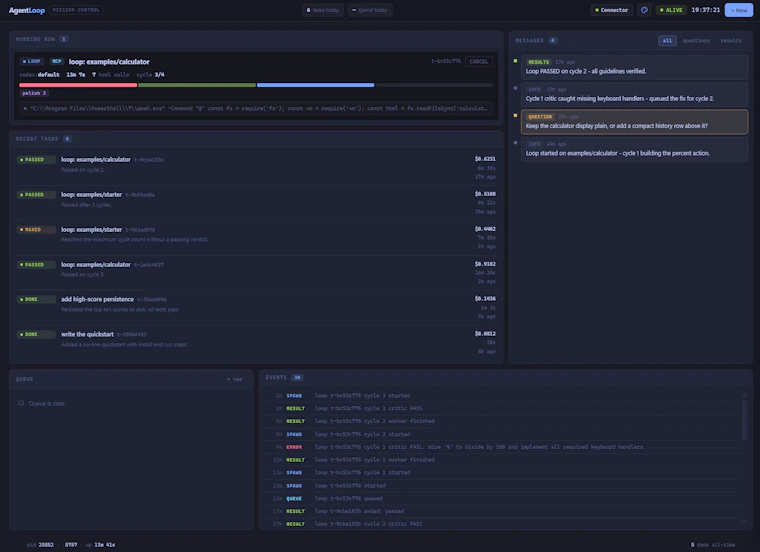Click the pid 25852 status entry
The height and width of the screenshot is (552, 760).
40,545
